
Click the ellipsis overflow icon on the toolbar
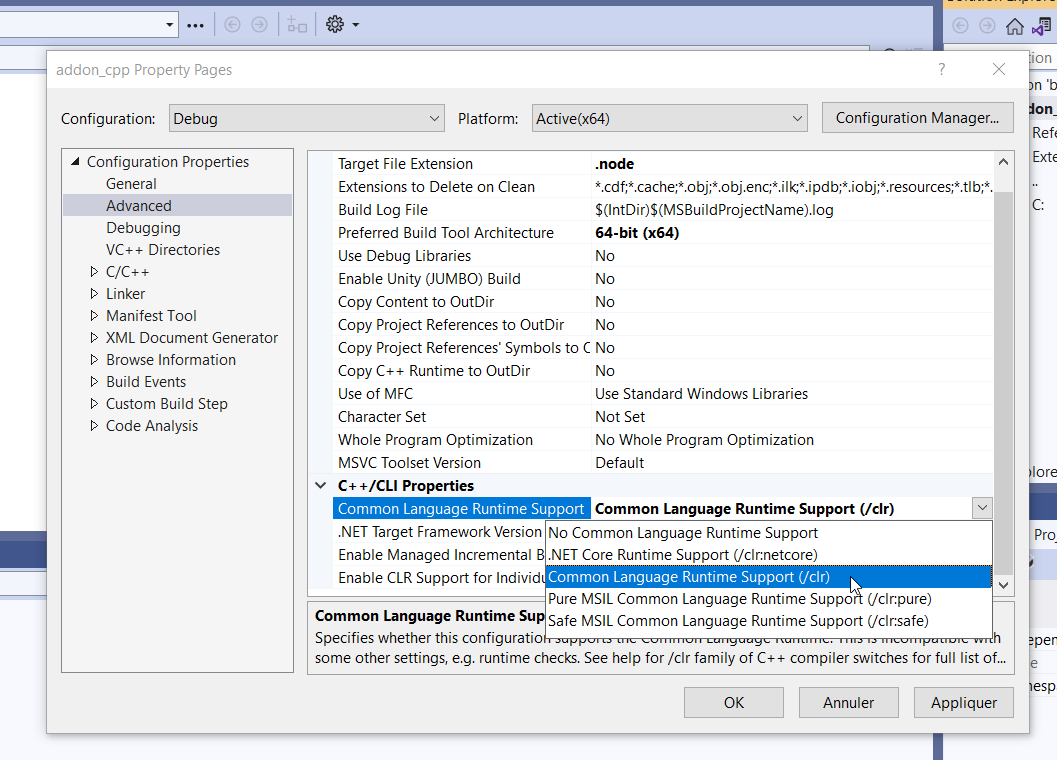[196, 25]
